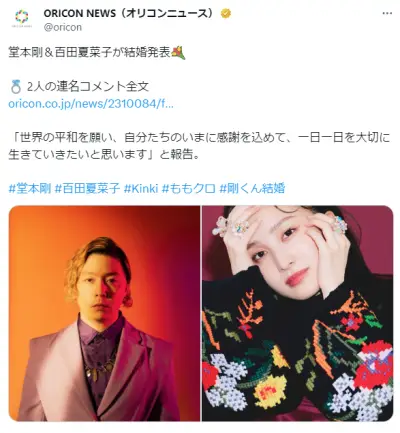This screenshot has width=400, height=433.
Task: Click the bouquet emoji after 結婚発表
Action: pyautogui.click(x=178, y=53)
